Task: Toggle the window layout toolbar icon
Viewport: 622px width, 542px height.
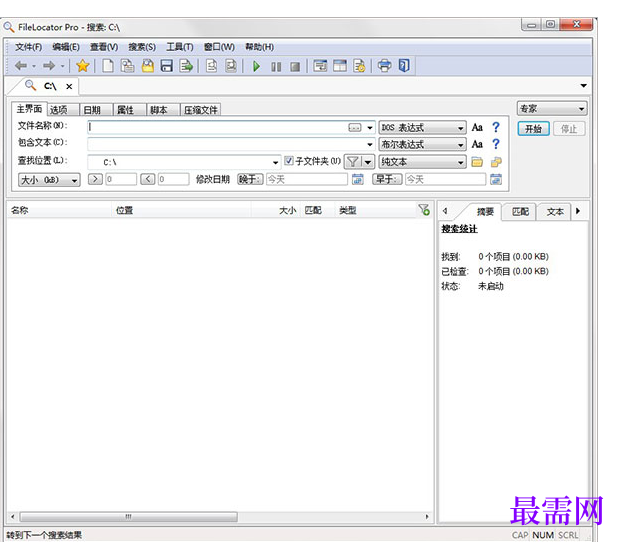Action: [x=340, y=66]
